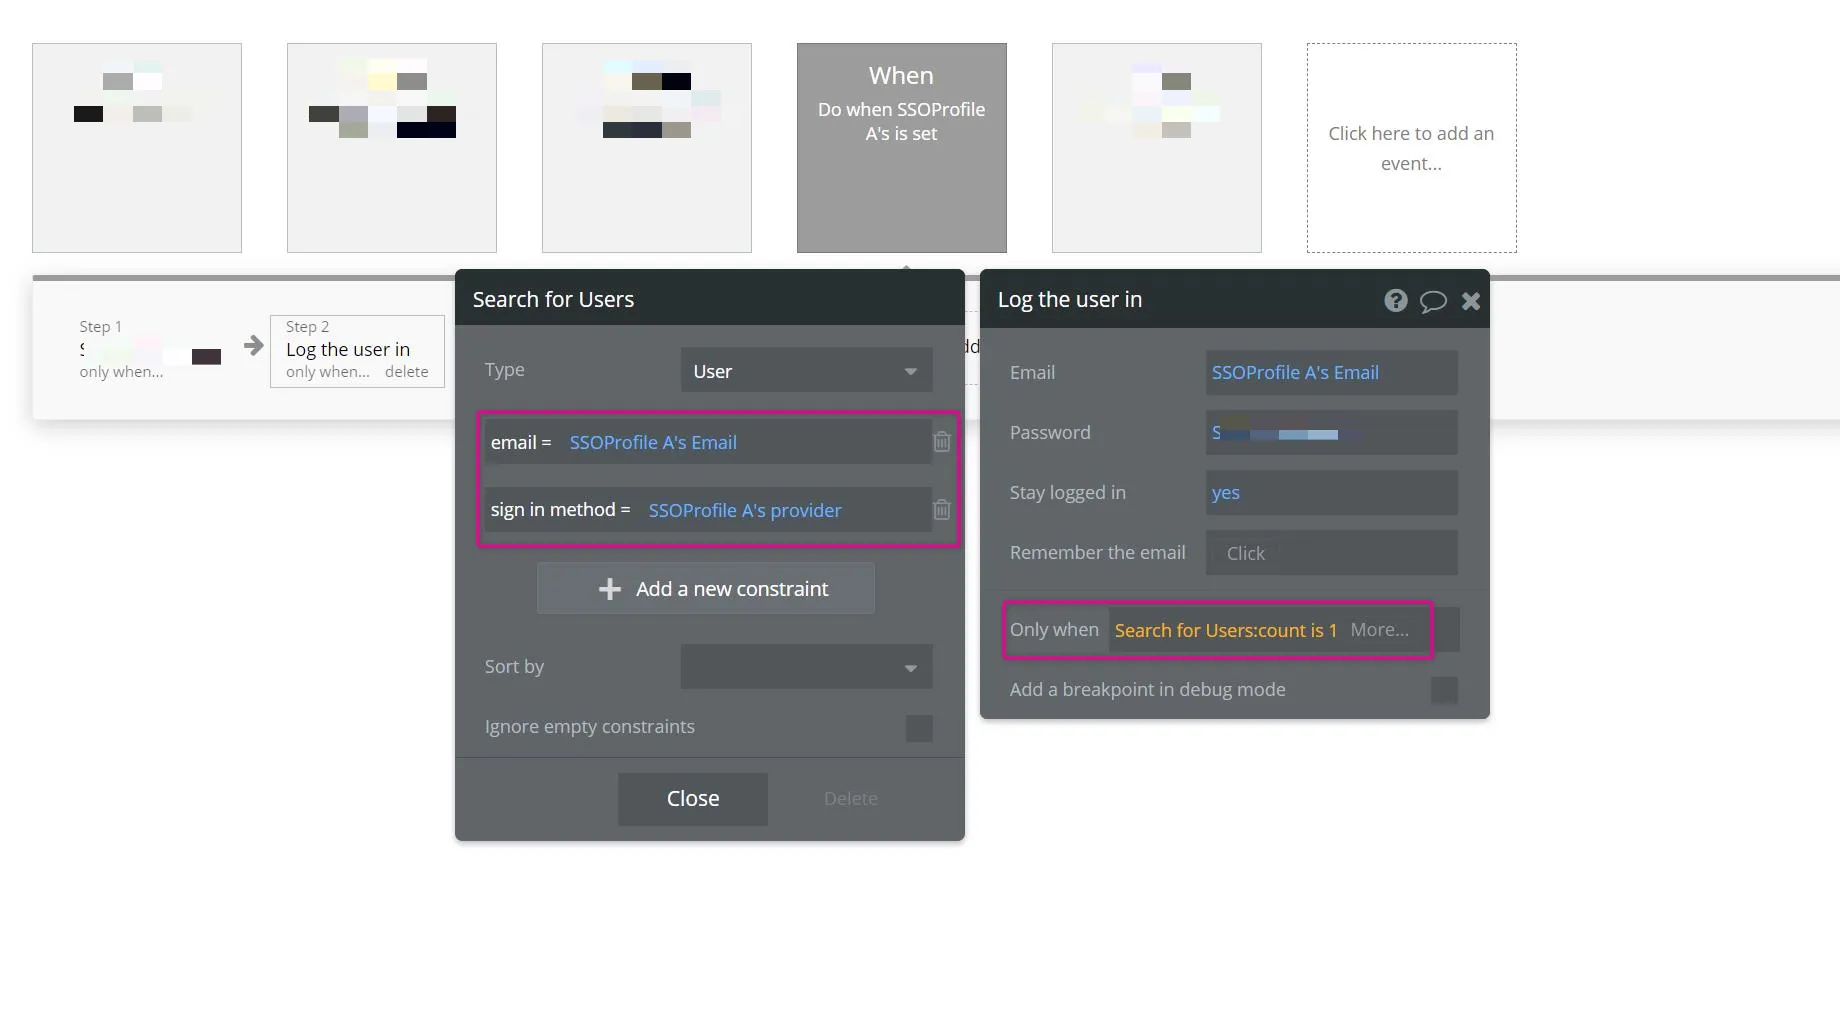The image size is (1840, 1015).
Task: Click only when... under Step 2
Action: (x=327, y=372)
